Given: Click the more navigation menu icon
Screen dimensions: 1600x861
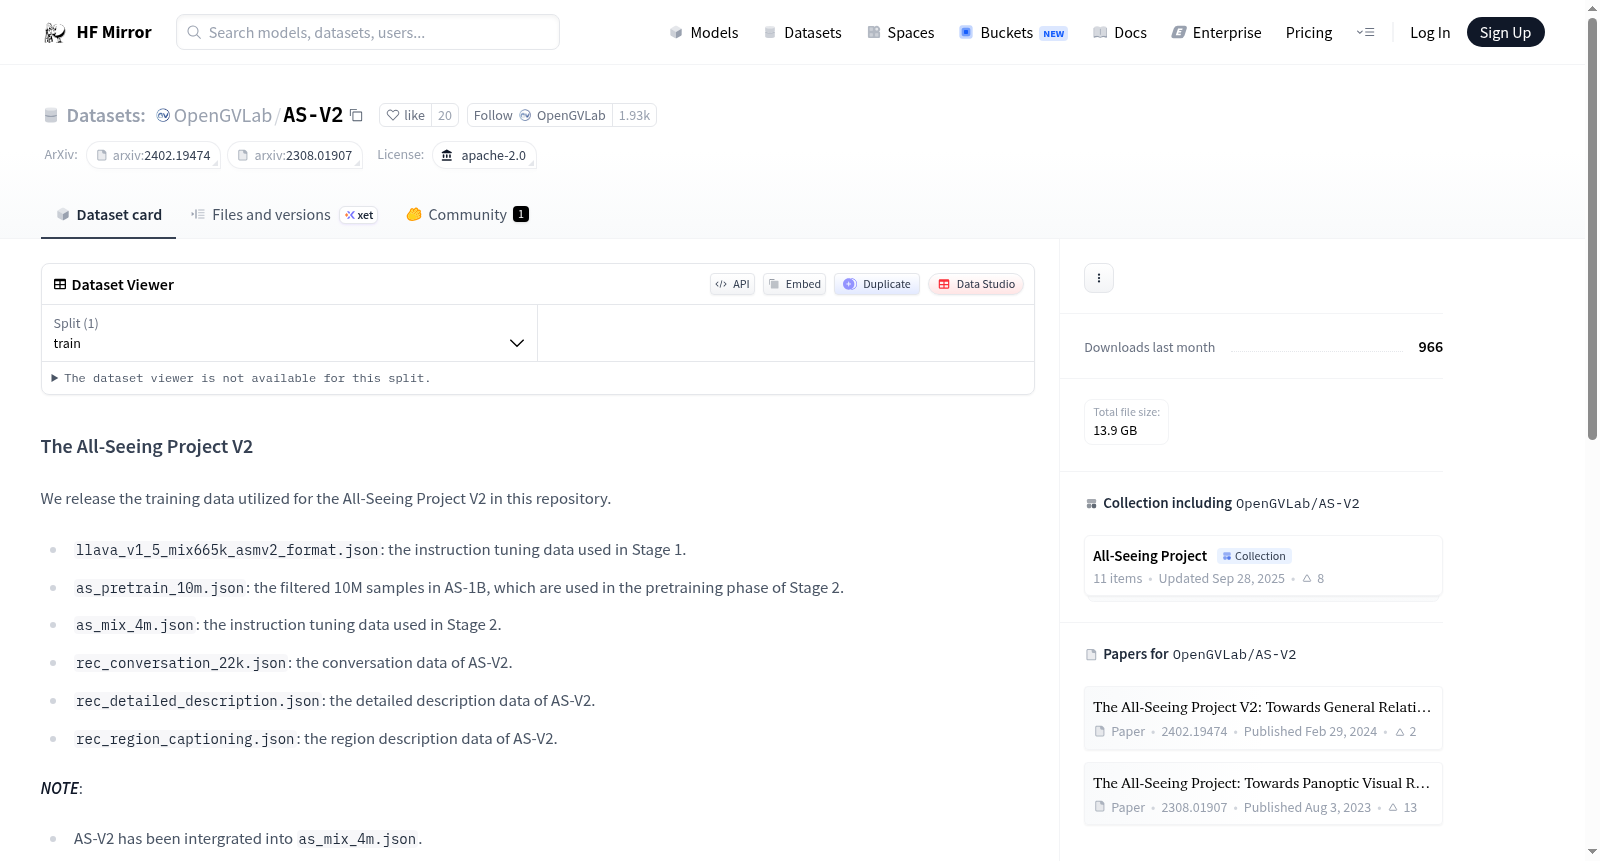Looking at the screenshot, I should pyautogui.click(x=1365, y=33).
